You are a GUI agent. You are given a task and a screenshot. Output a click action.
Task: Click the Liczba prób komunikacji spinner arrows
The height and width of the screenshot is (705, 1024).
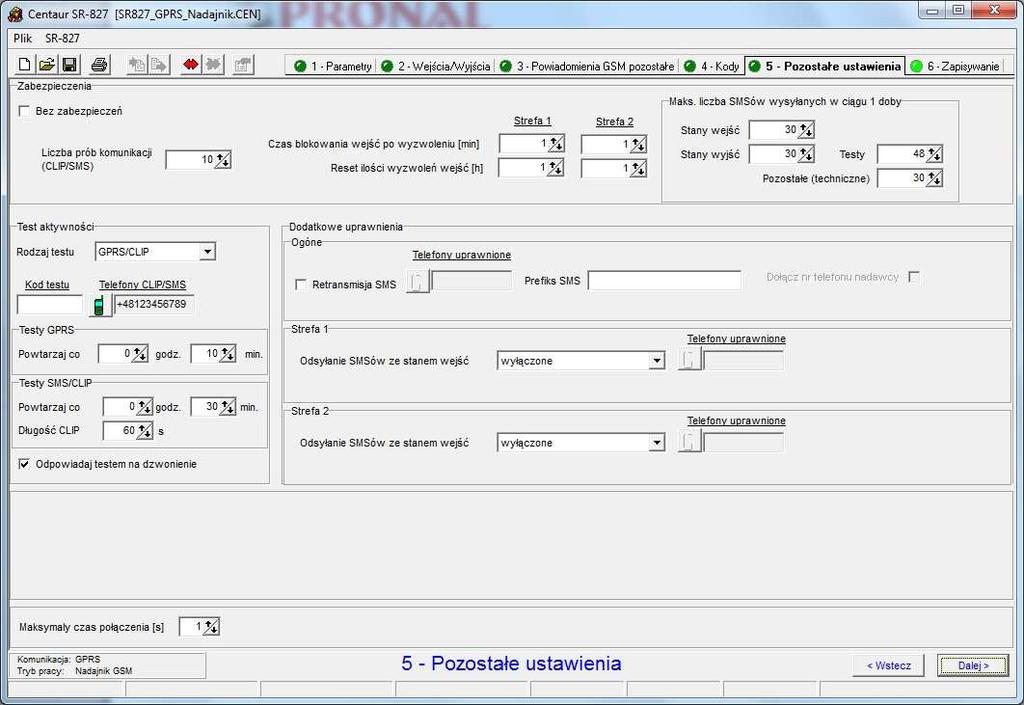pos(223,159)
